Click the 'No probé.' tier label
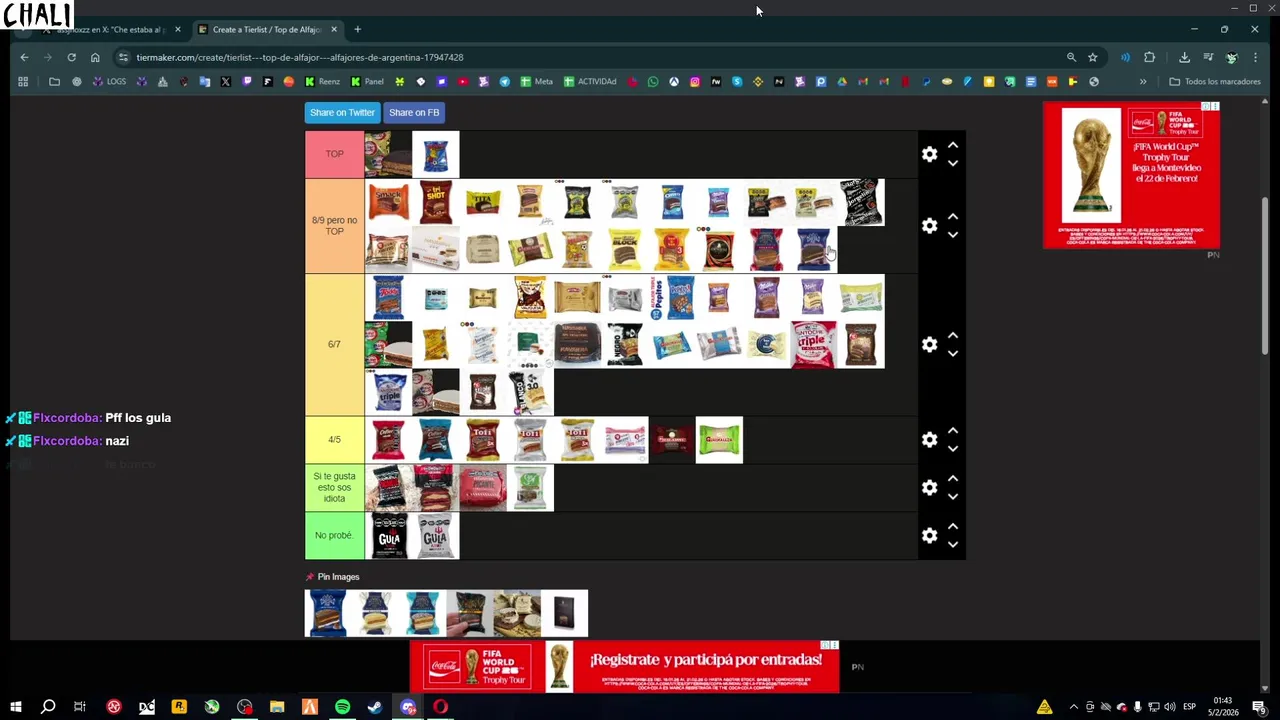Screen dimensions: 1280x720 [x=334, y=535]
